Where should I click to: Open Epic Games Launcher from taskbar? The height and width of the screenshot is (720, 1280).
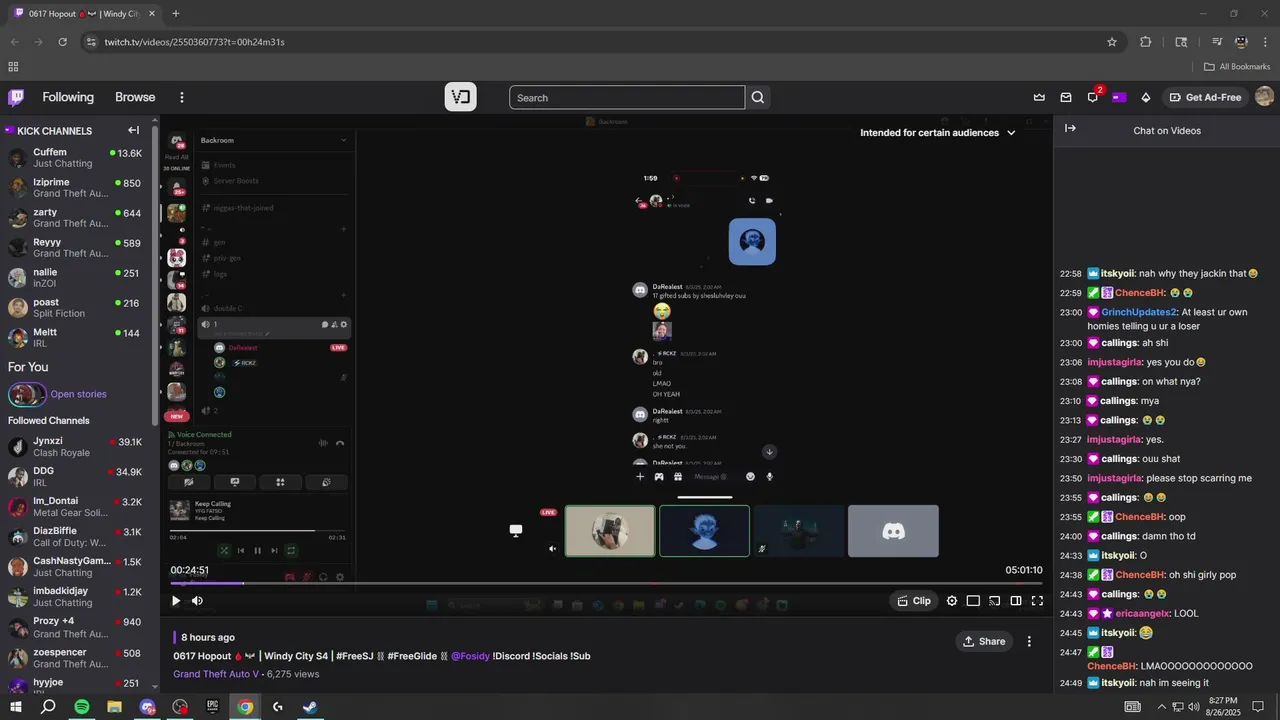coord(212,707)
